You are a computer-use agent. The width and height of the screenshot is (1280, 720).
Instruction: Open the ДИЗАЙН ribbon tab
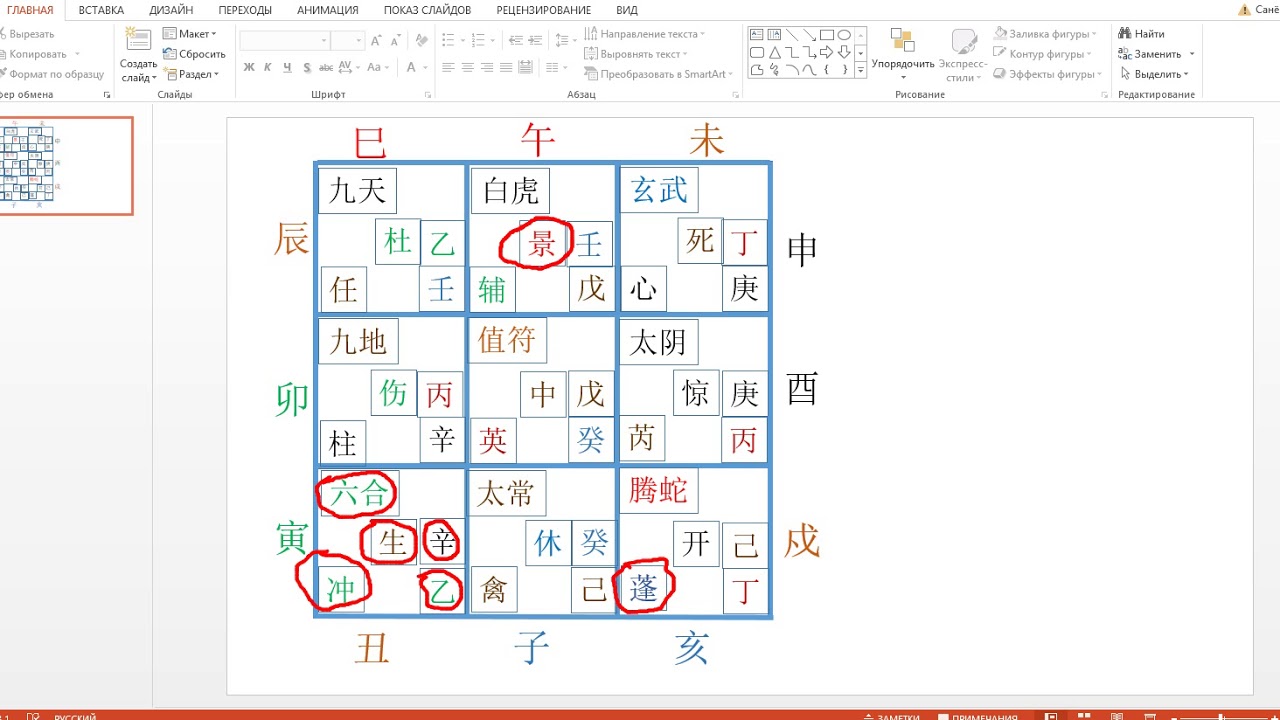pyautogui.click(x=171, y=10)
